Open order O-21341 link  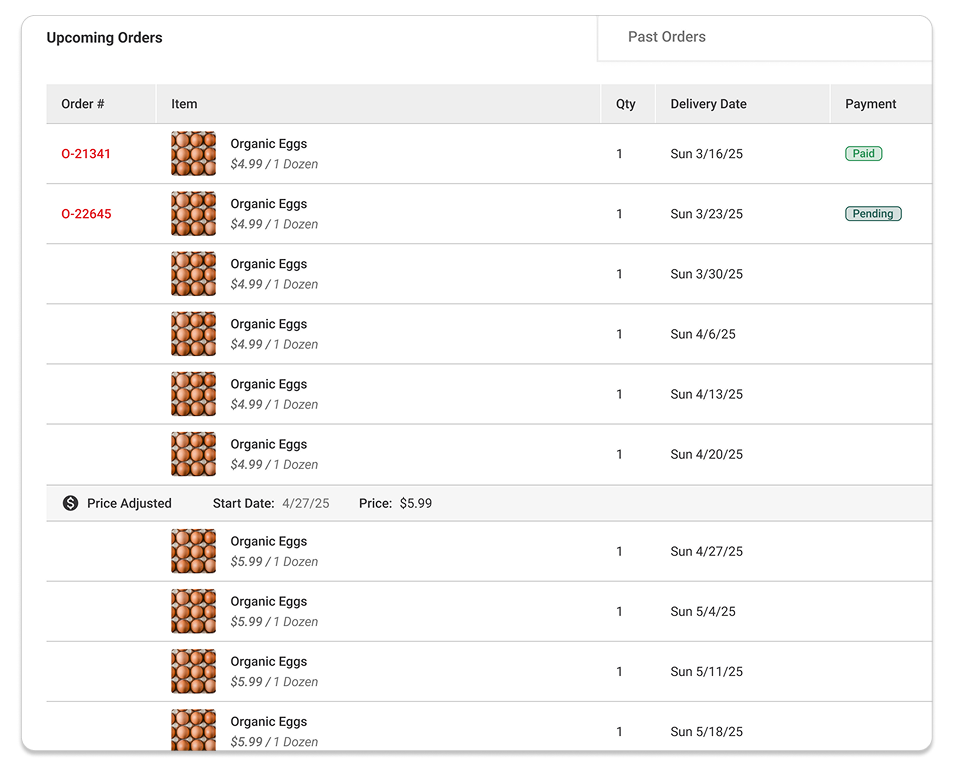tap(86, 154)
